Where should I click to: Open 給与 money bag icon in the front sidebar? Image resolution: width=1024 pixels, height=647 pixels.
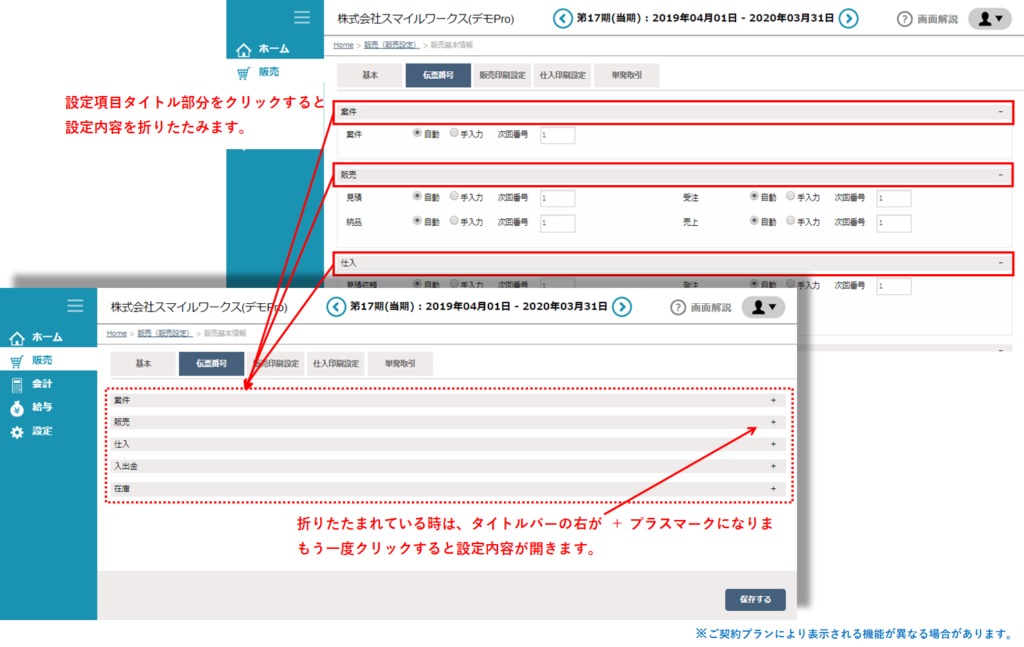(17, 408)
